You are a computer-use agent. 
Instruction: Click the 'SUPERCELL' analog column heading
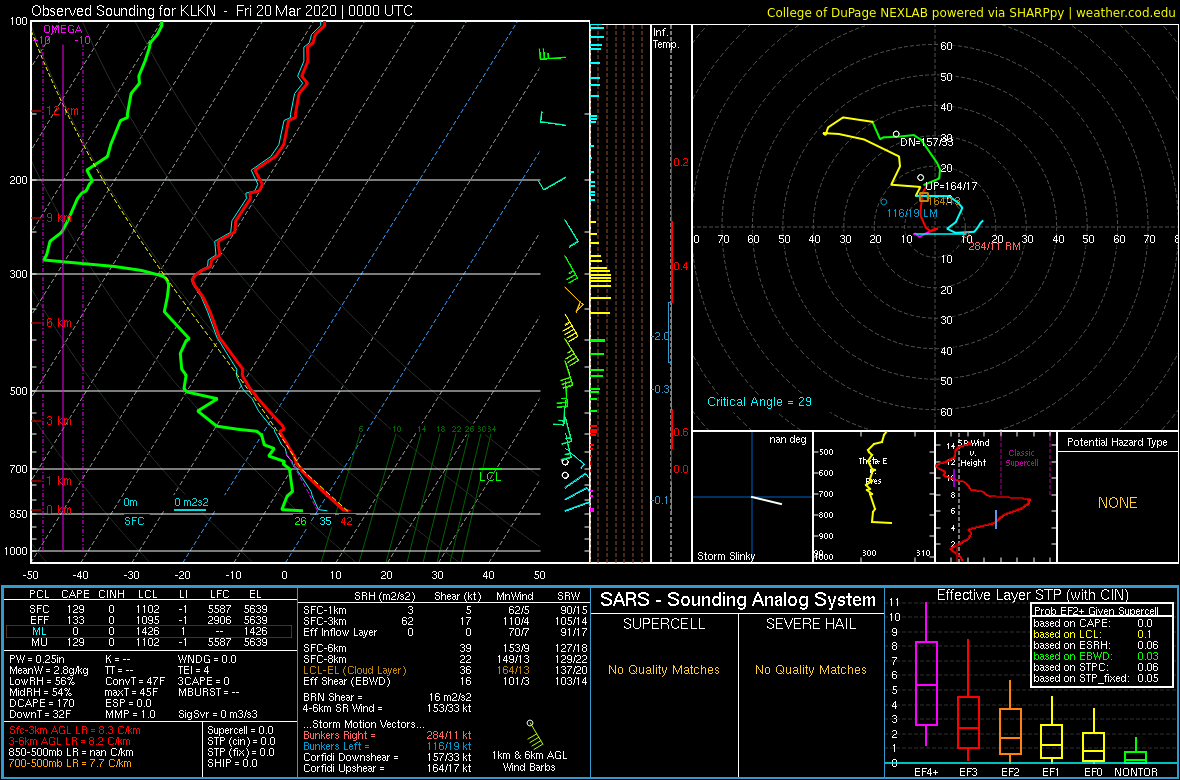(664, 625)
